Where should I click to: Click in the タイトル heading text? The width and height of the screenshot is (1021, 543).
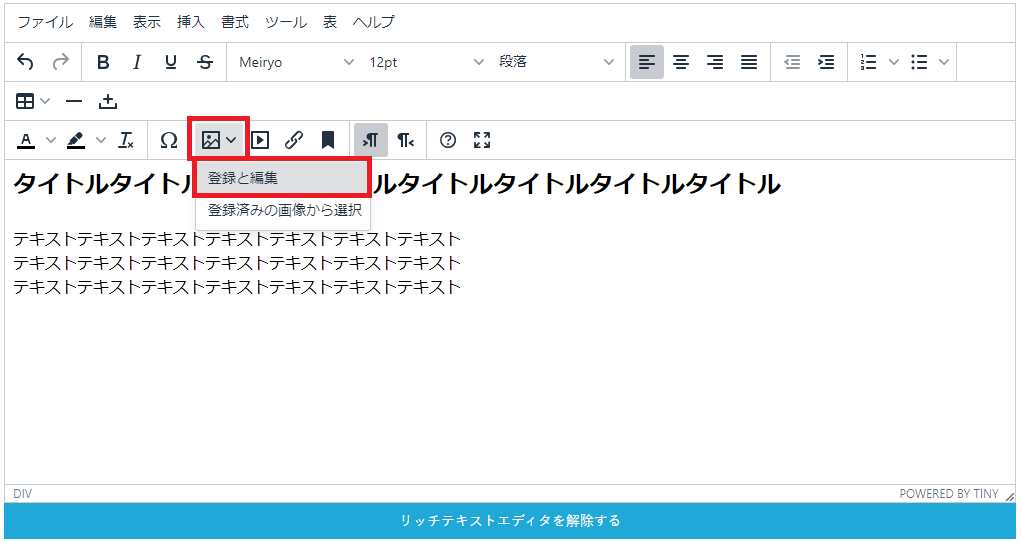click(397, 184)
